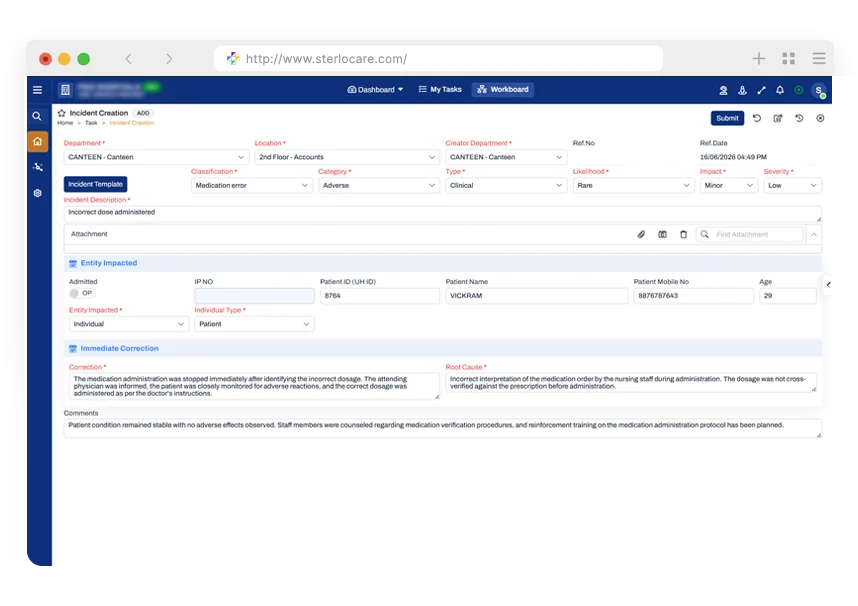Open the Severity dropdown showing Low

pos(792,186)
